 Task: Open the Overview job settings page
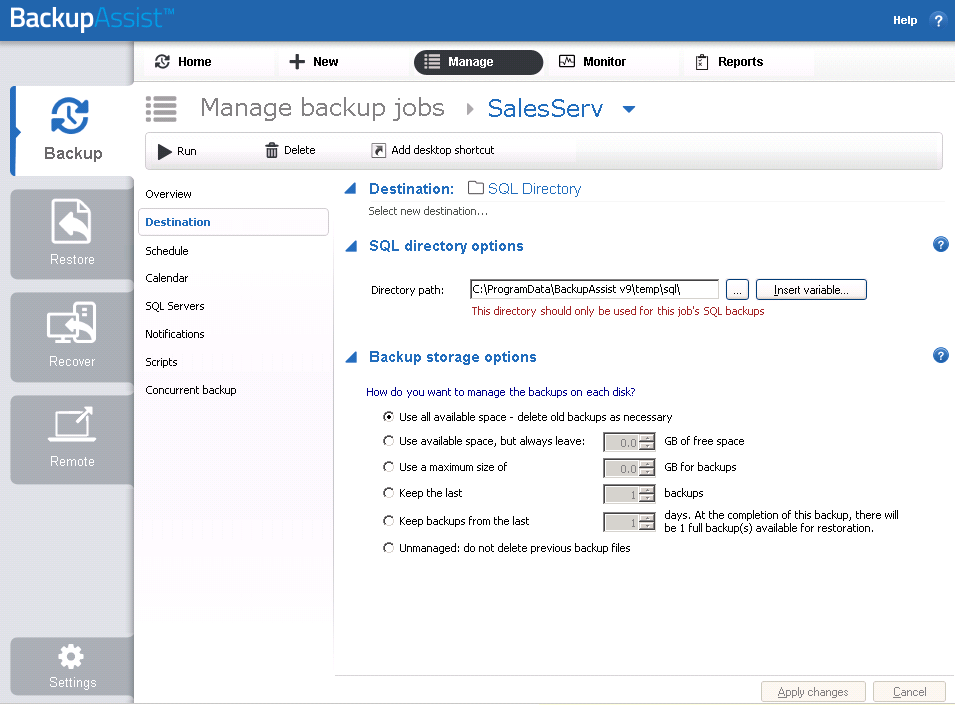[x=168, y=194]
